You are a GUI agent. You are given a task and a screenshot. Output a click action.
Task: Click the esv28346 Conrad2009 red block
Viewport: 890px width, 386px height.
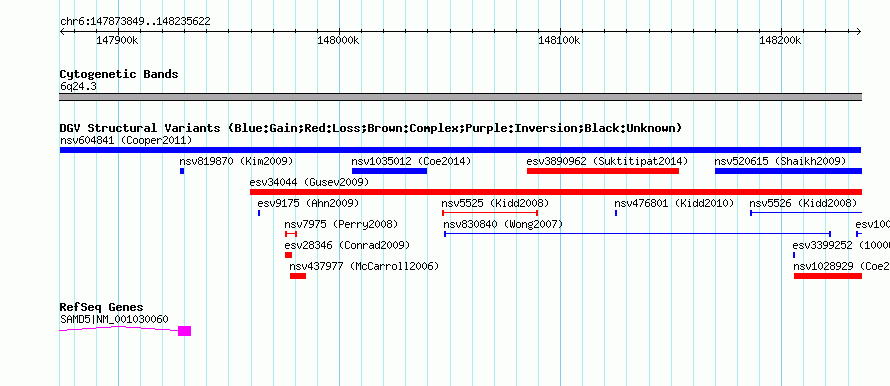point(288,255)
